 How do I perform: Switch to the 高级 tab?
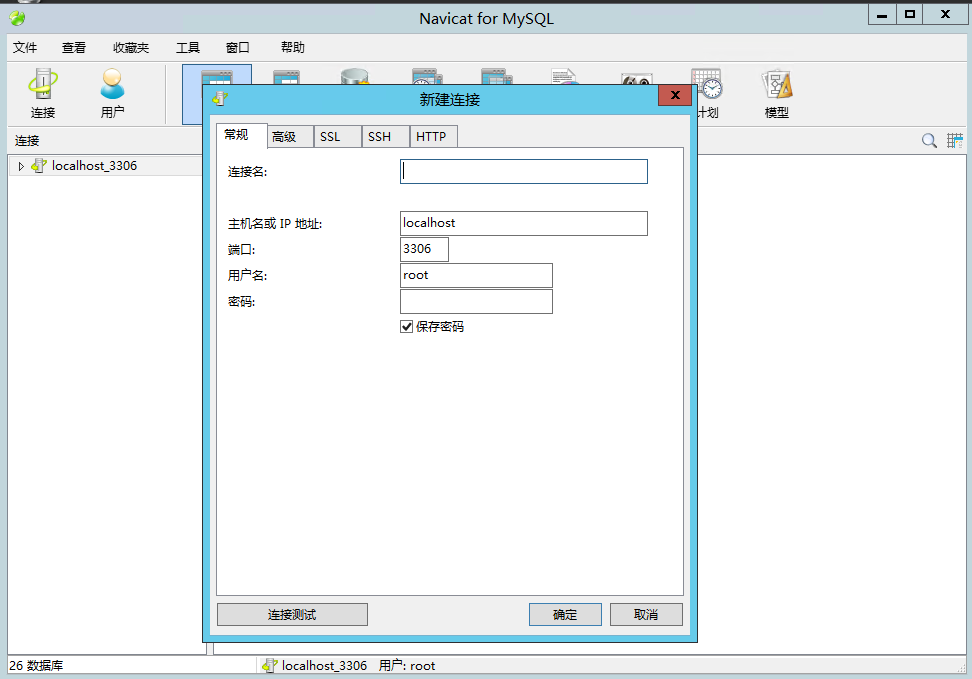point(290,136)
